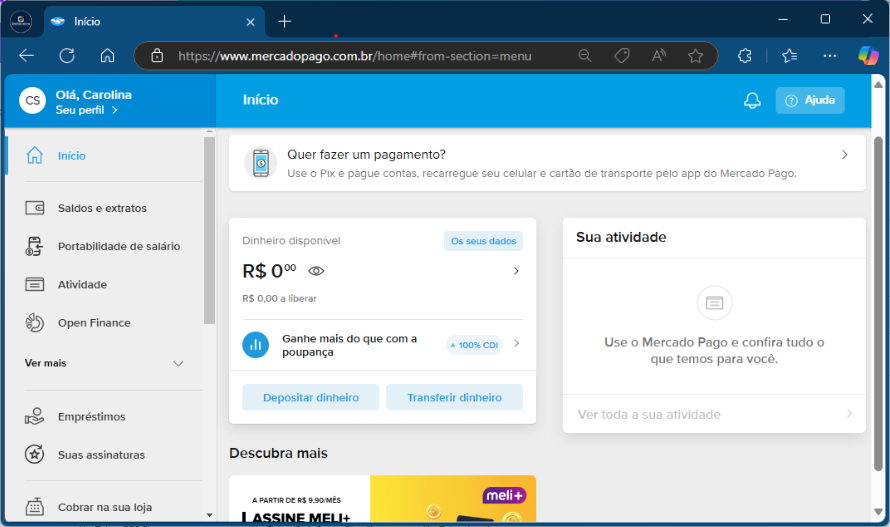Close the Início browser tab
This screenshot has height=527, width=890.
[250, 22]
